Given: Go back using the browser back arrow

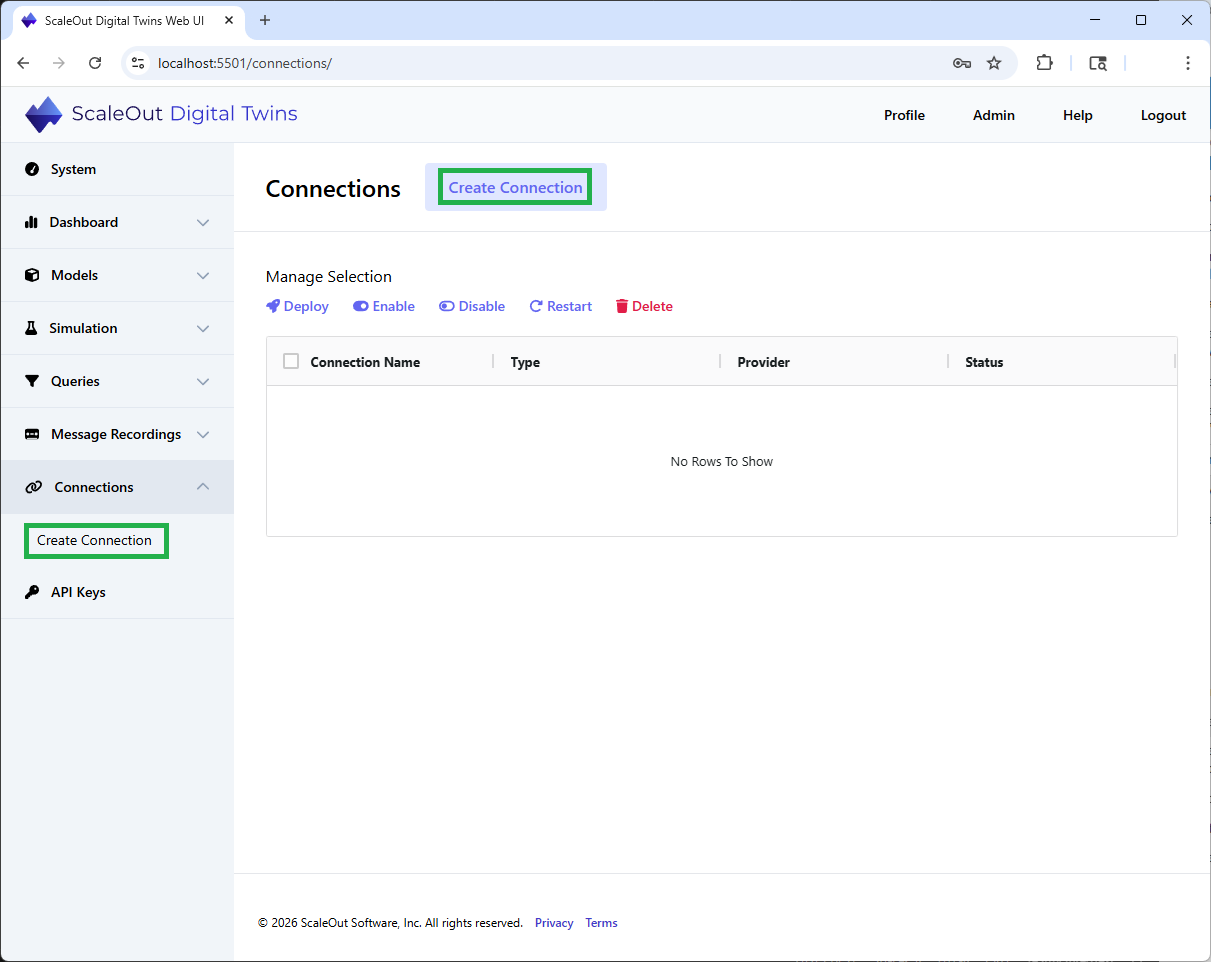Looking at the screenshot, I should pos(23,63).
